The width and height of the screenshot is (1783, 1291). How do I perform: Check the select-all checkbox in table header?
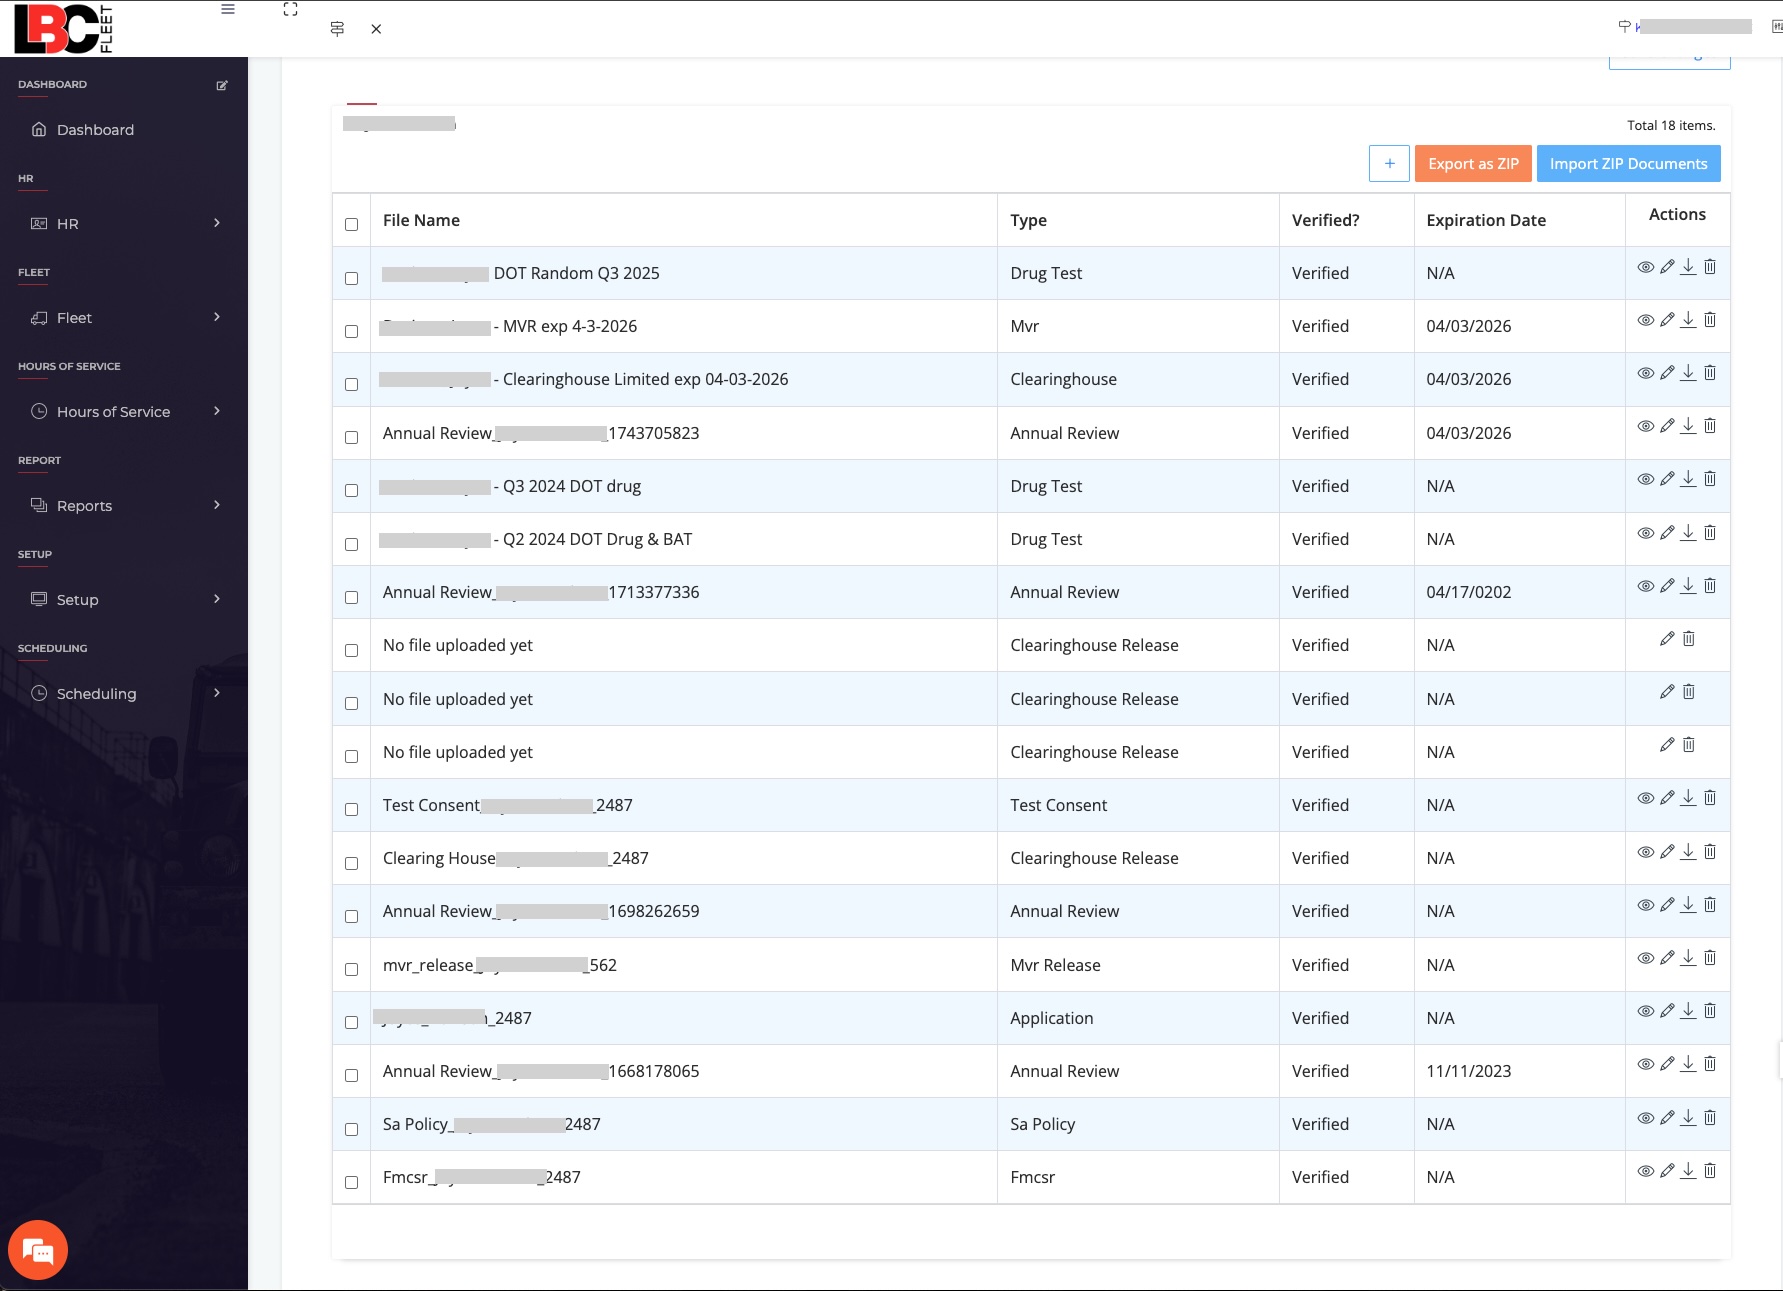[351, 224]
